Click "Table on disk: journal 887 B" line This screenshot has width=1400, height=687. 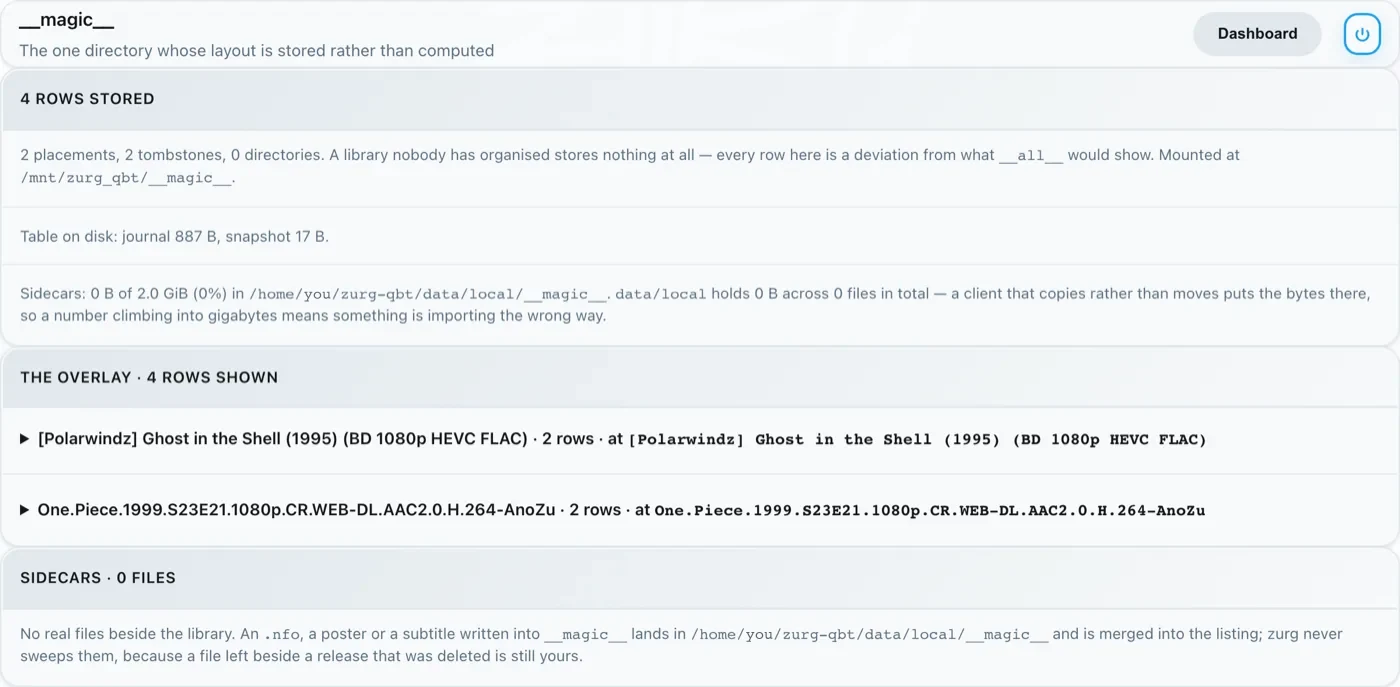tap(174, 237)
